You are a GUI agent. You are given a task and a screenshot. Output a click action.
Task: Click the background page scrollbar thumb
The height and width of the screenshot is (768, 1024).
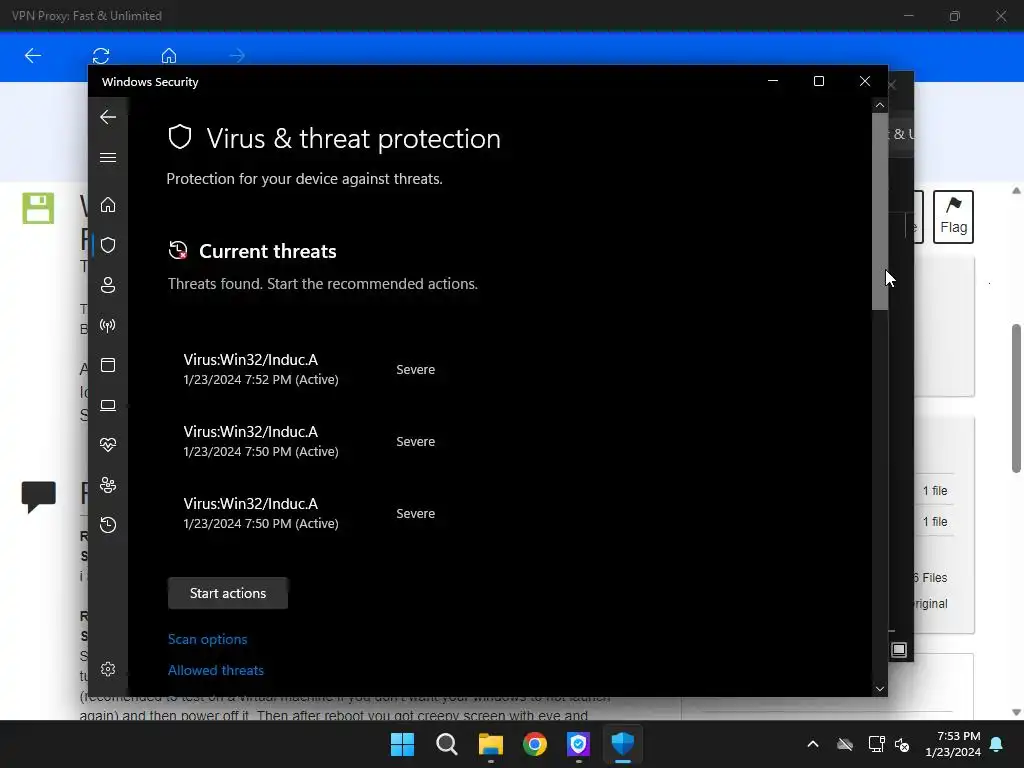point(1016,398)
